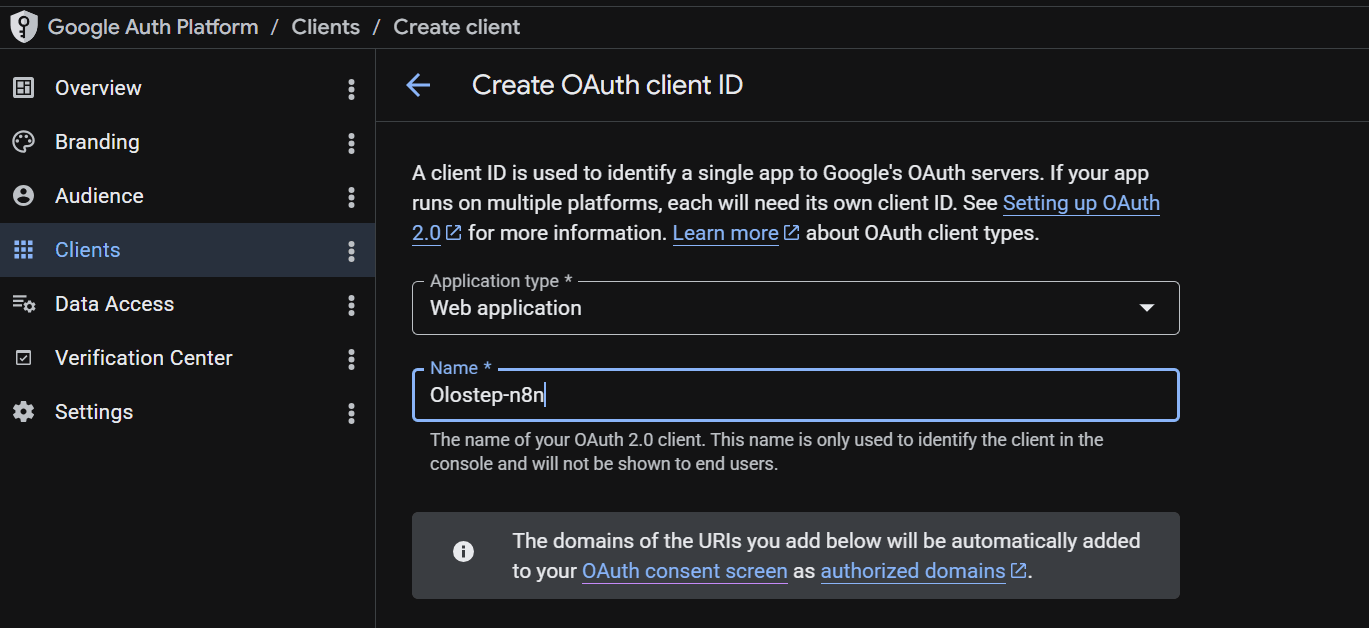Open the three-dot menu beside Branding
The height and width of the screenshot is (628, 1369).
click(351, 143)
